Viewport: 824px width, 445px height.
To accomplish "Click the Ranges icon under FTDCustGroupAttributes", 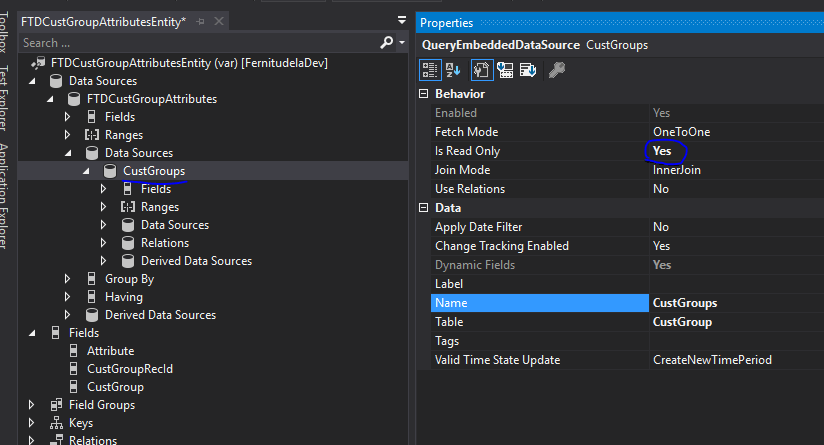I will click(92, 135).
